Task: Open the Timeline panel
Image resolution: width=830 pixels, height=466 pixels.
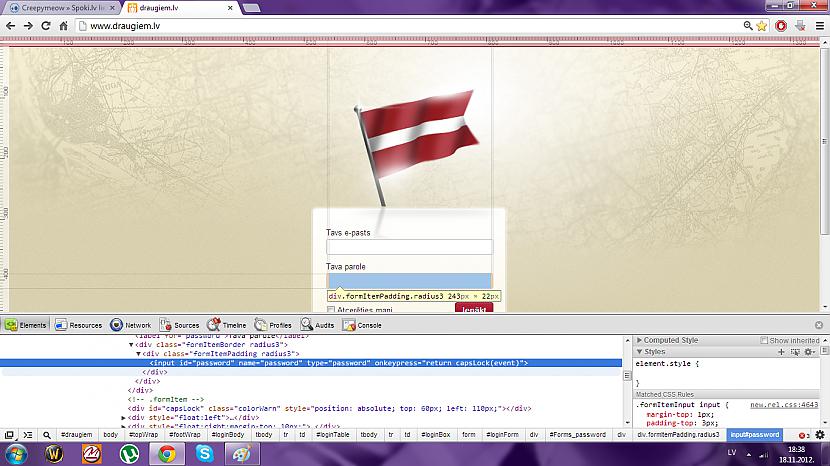Action: pyautogui.click(x=227, y=325)
